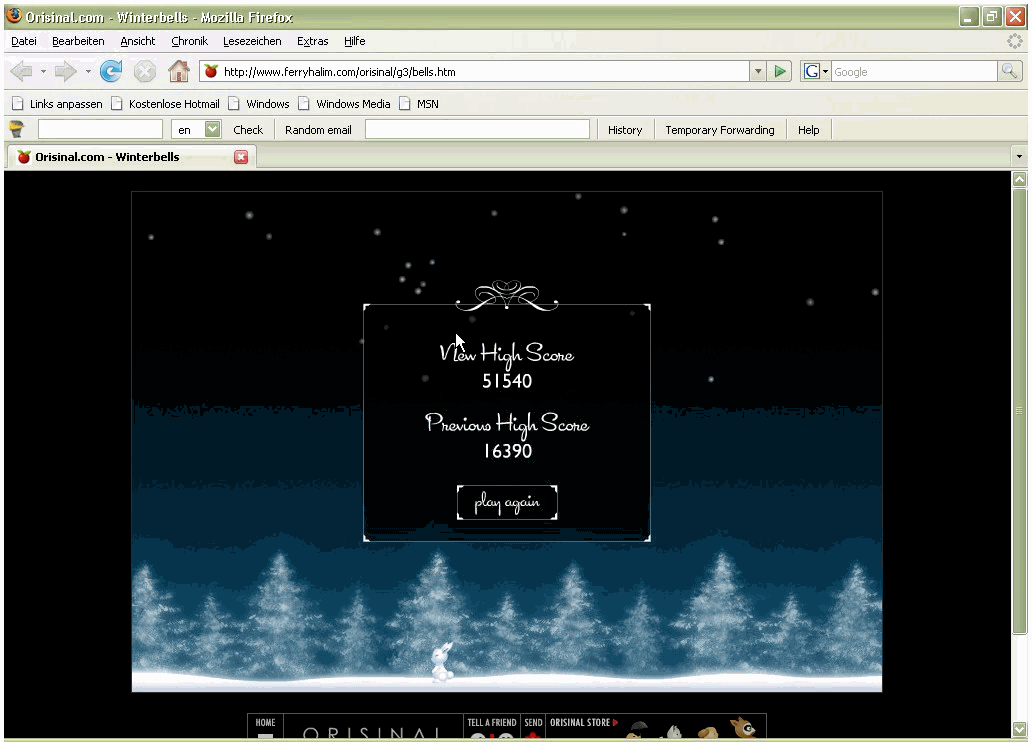Open the Kostenlose Hotmail bookmark

pos(166,104)
